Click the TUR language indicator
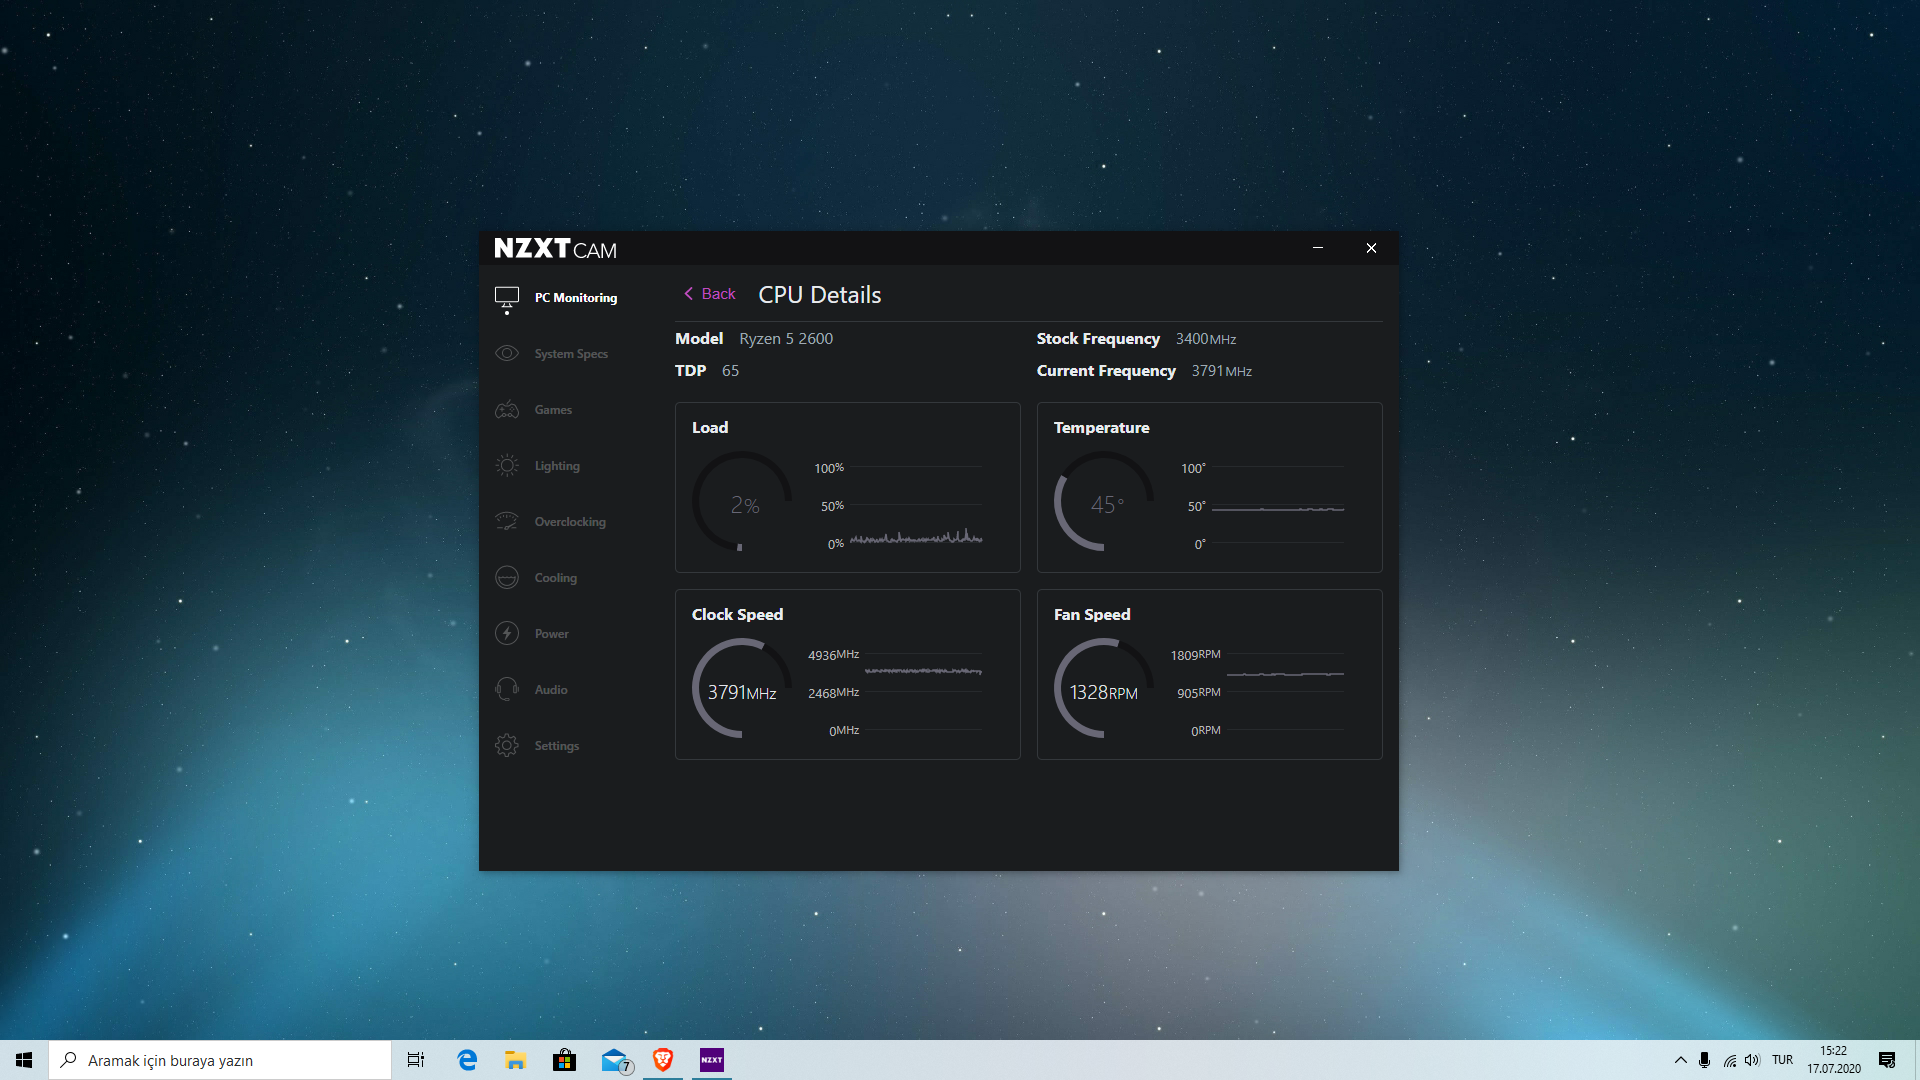This screenshot has width=1920, height=1080. 1782,1060
